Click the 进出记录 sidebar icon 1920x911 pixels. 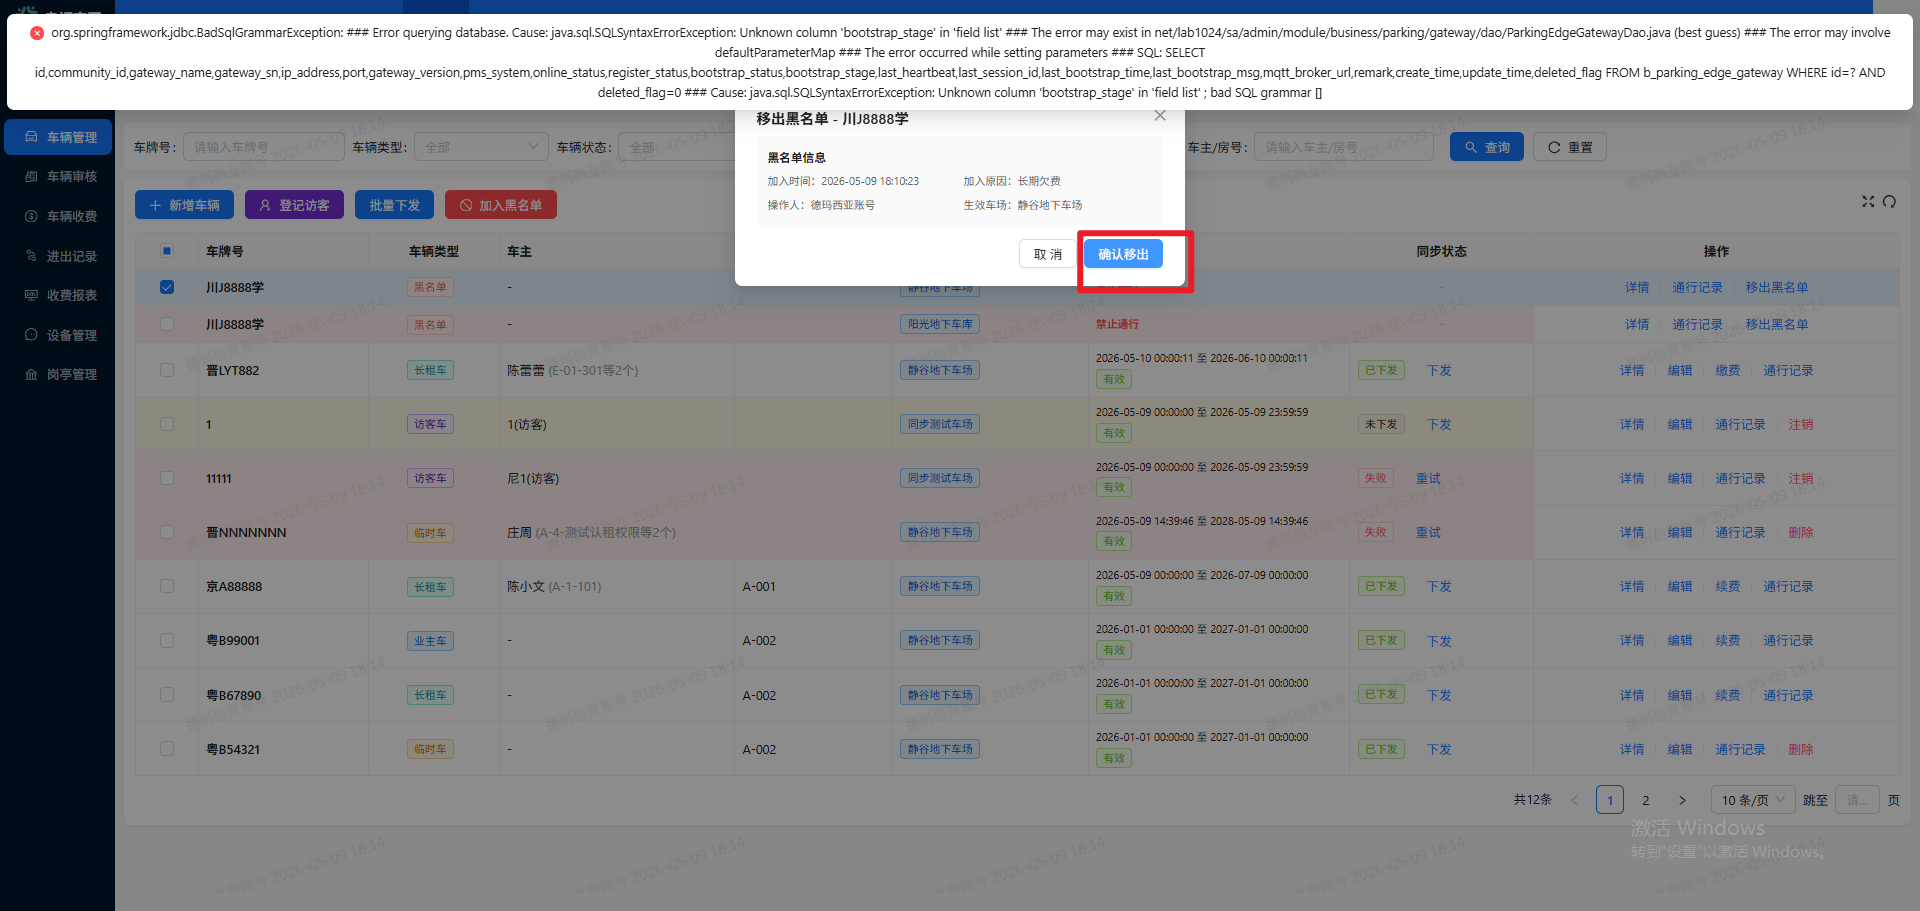[x=31, y=256]
